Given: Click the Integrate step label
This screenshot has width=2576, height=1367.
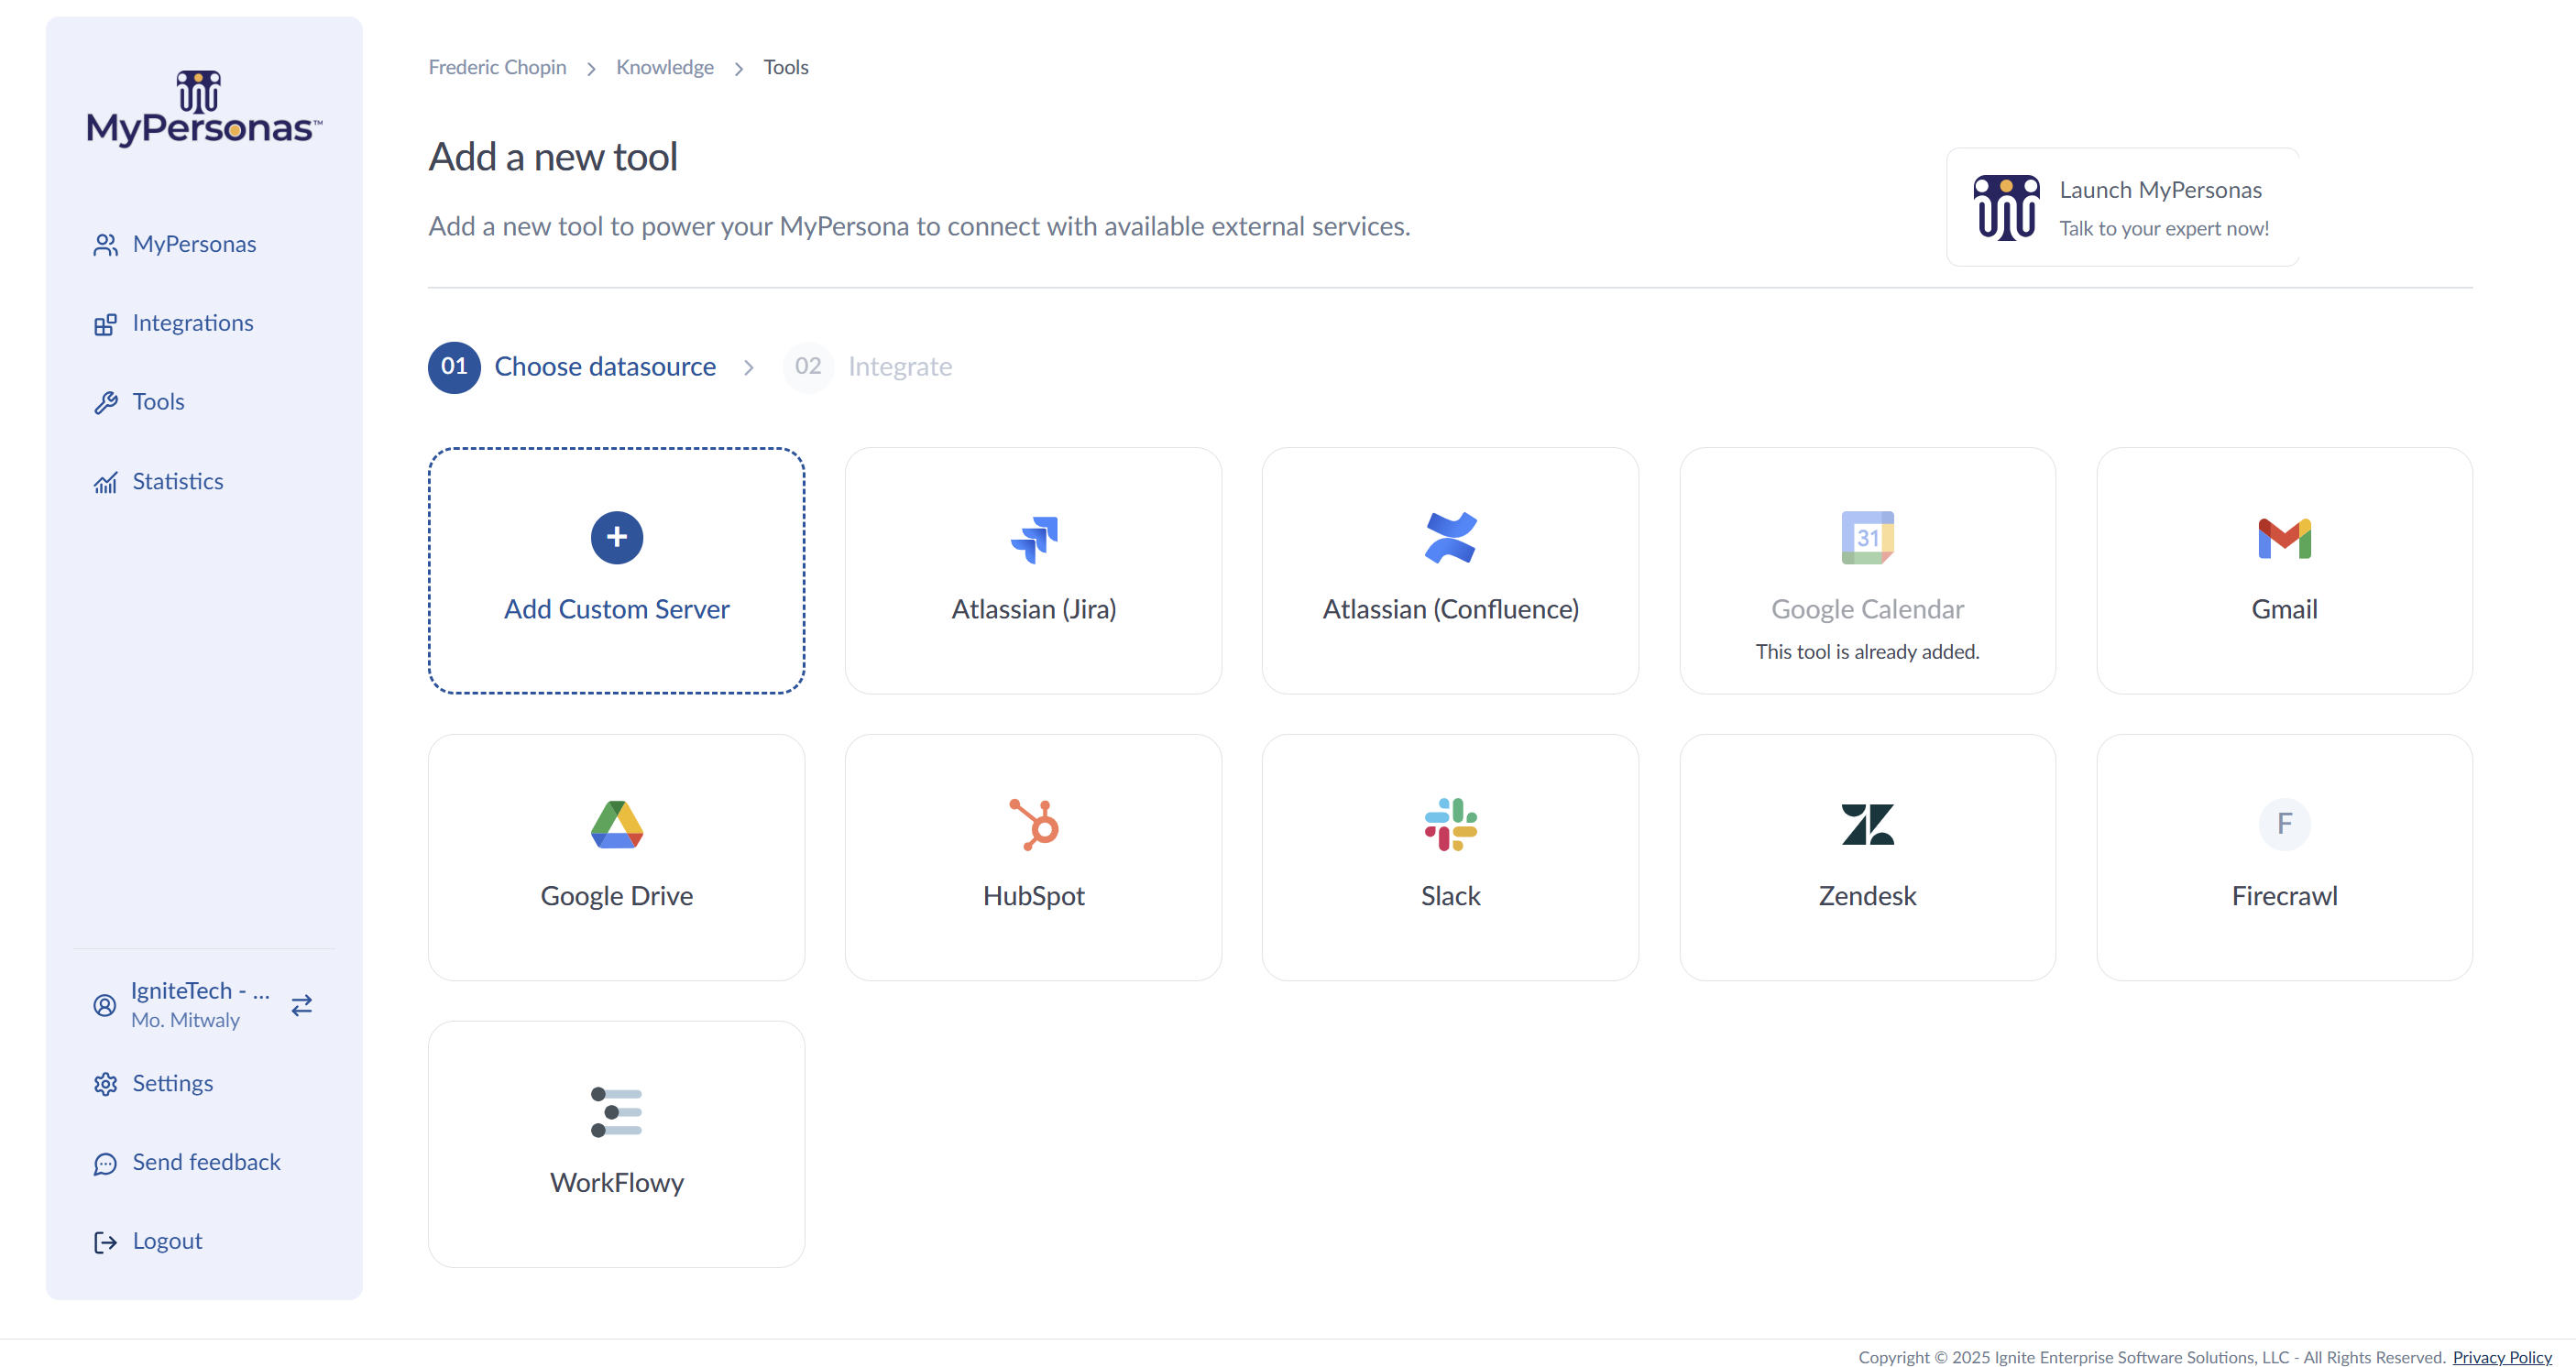Looking at the screenshot, I should [899, 367].
